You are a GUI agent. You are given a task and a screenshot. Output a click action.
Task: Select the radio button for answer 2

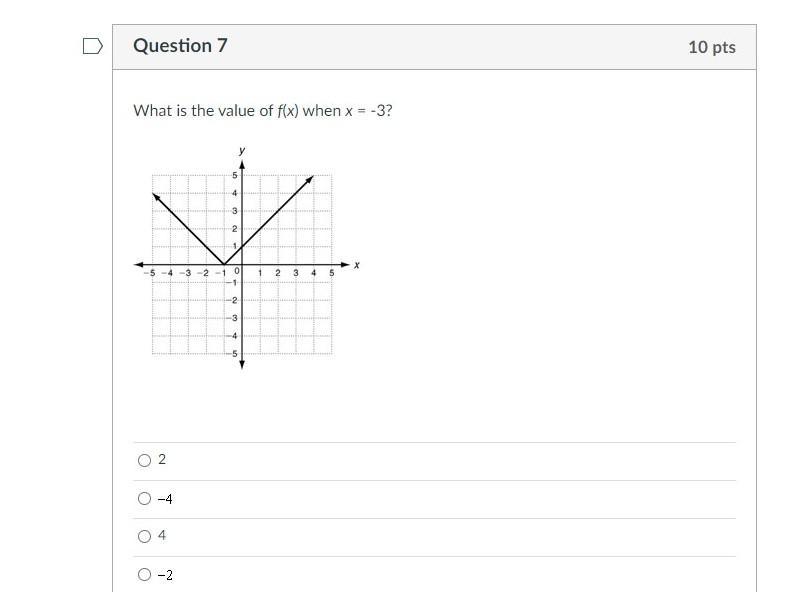(145, 461)
